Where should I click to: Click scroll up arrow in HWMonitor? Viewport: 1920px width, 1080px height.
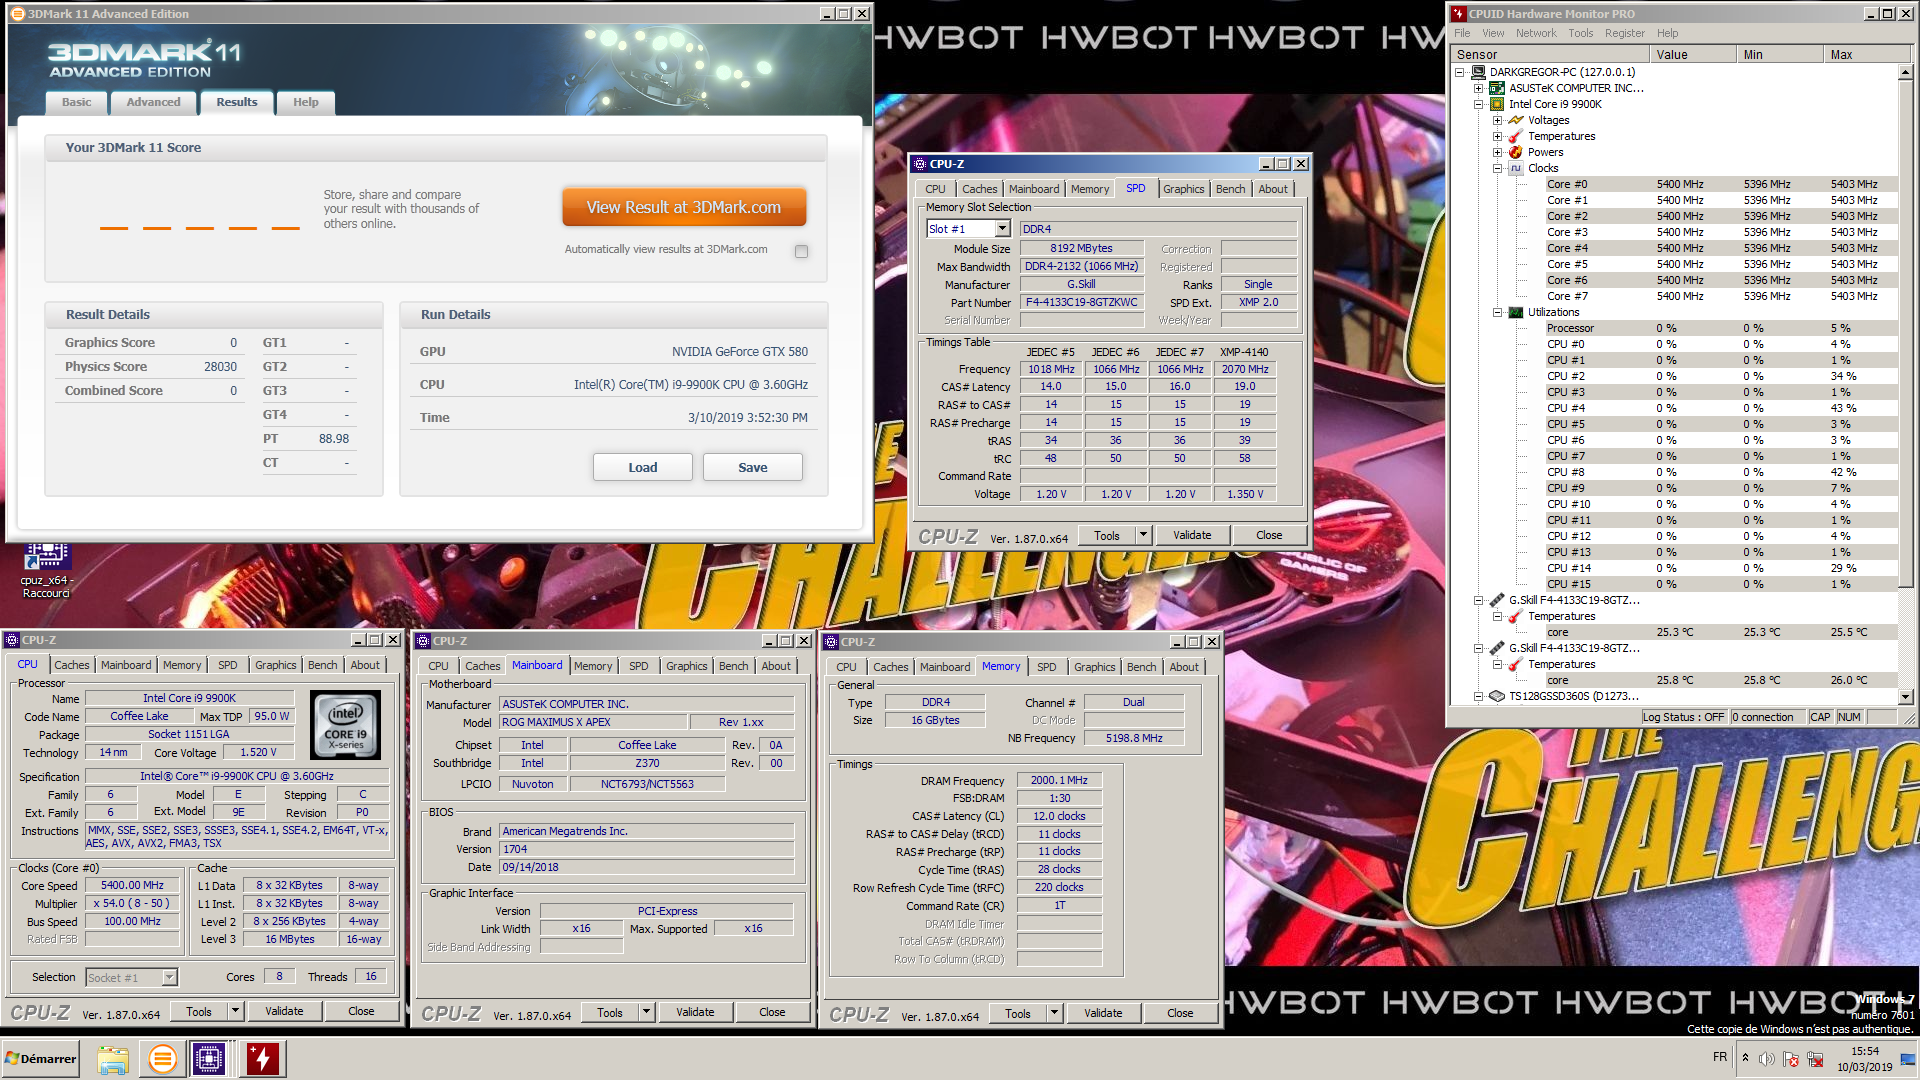click(1905, 72)
